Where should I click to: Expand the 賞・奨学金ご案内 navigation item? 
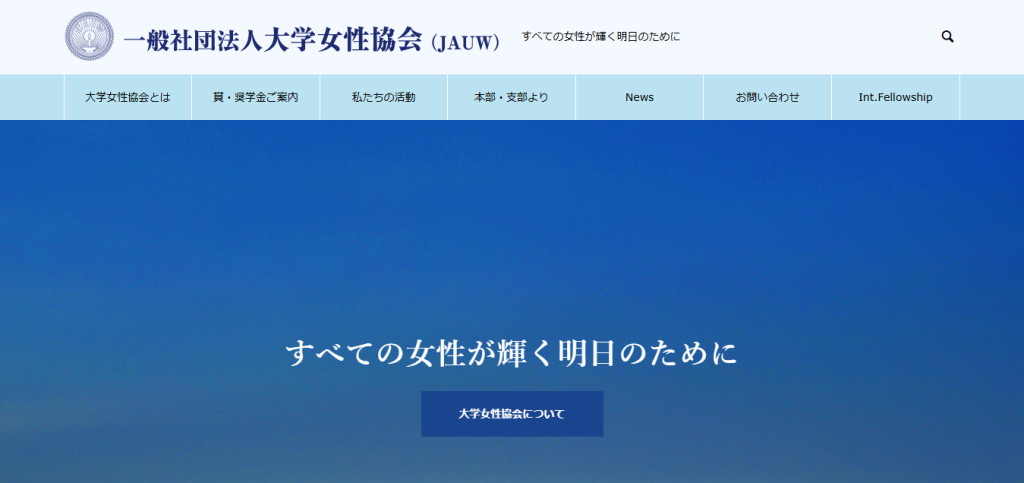pos(255,98)
